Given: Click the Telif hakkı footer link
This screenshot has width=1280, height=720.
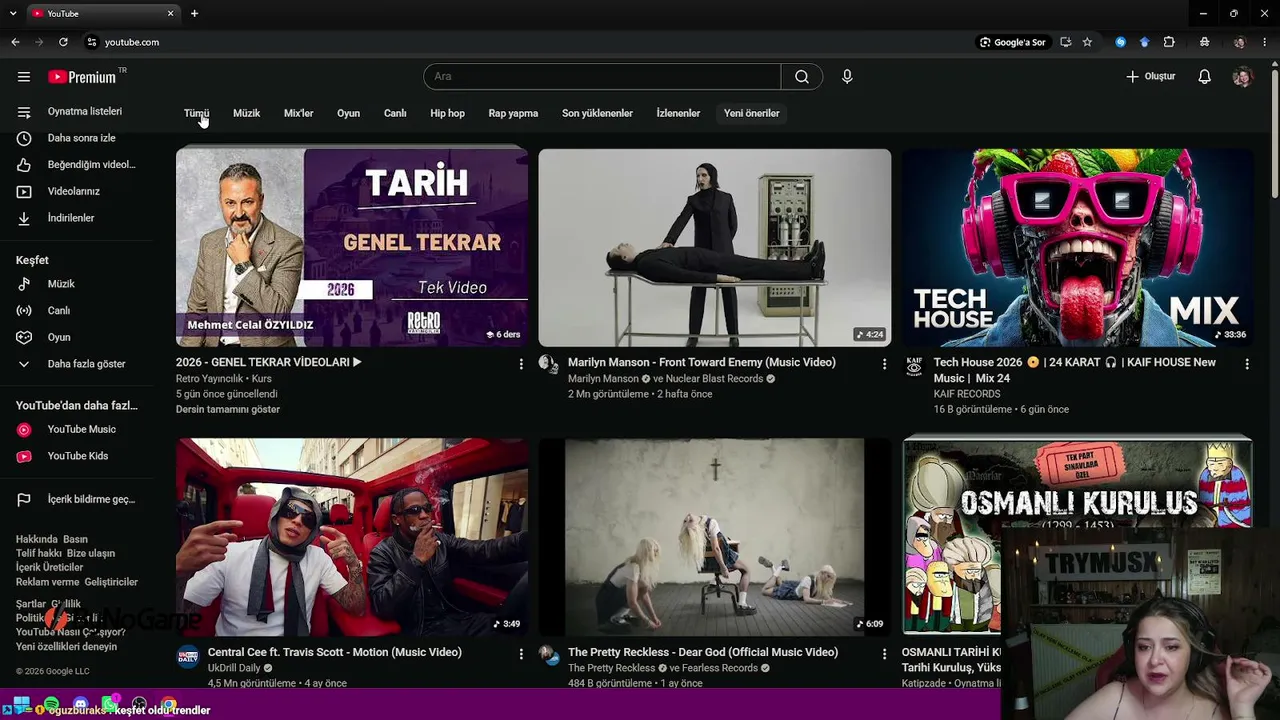Looking at the screenshot, I should pyautogui.click(x=39, y=553).
